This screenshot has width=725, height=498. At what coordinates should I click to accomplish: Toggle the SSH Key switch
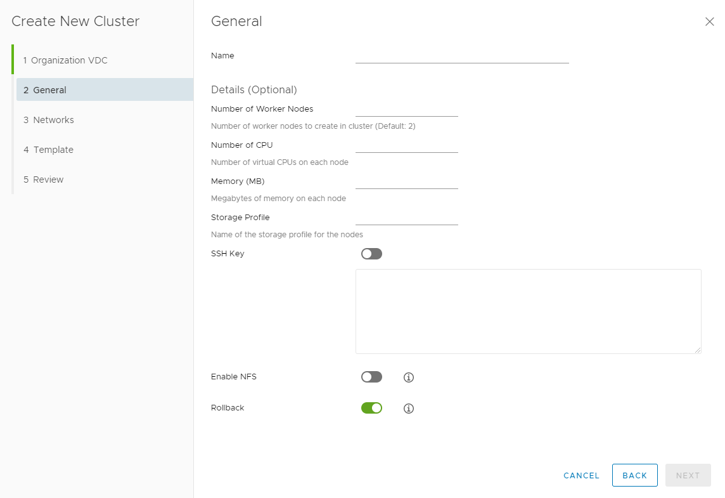coord(371,254)
